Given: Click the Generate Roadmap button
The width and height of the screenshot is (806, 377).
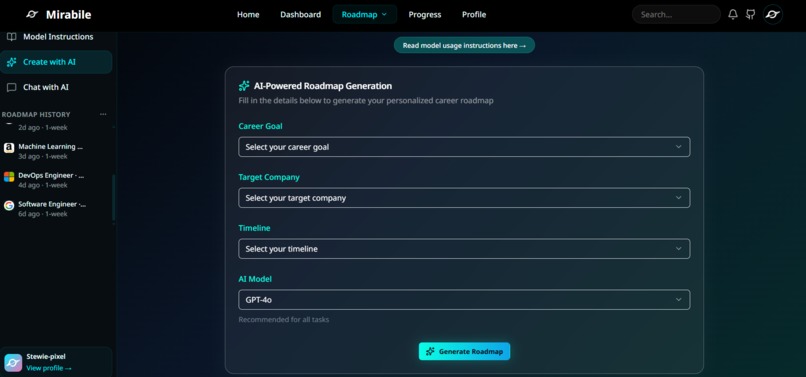Looking at the screenshot, I should click(464, 351).
